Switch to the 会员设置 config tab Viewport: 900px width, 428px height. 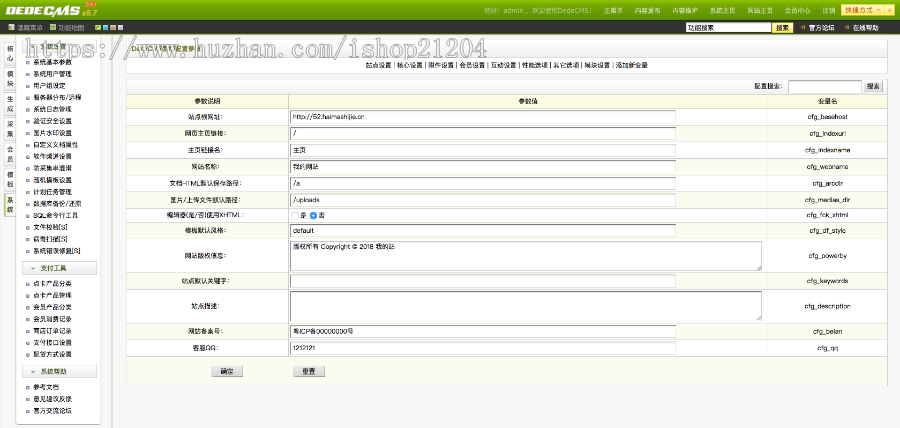click(x=472, y=65)
